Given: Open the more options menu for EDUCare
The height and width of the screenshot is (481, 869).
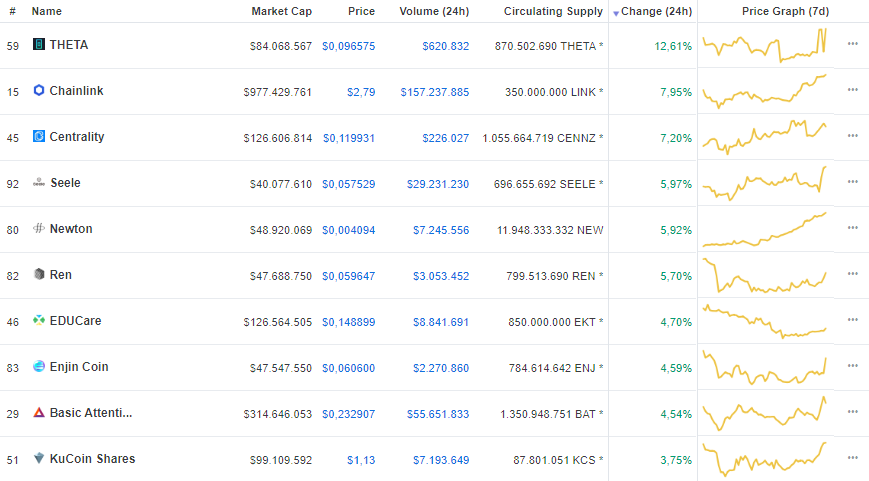Looking at the screenshot, I should pos(852,320).
